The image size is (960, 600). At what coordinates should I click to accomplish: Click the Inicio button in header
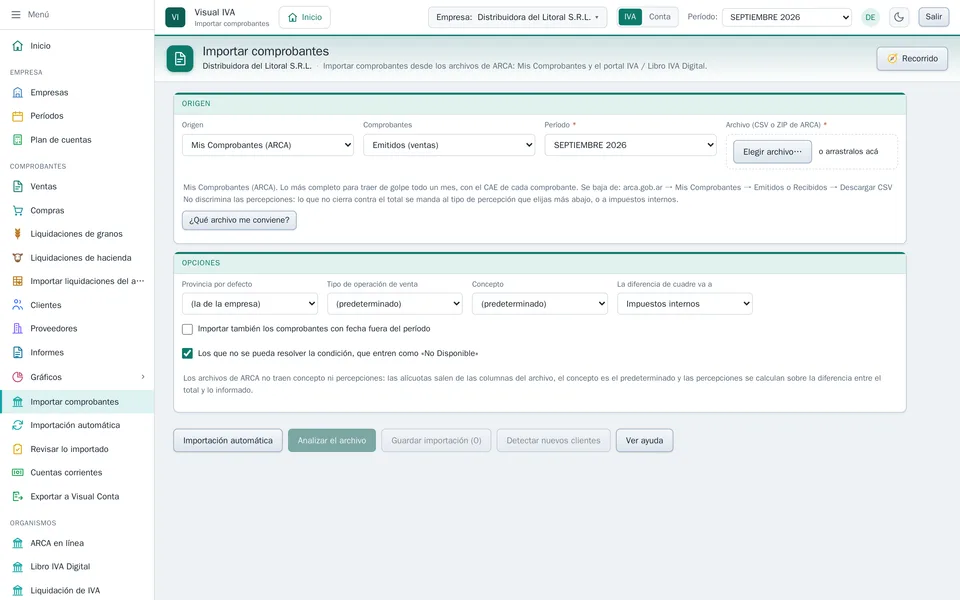pyautogui.click(x=304, y=17)
